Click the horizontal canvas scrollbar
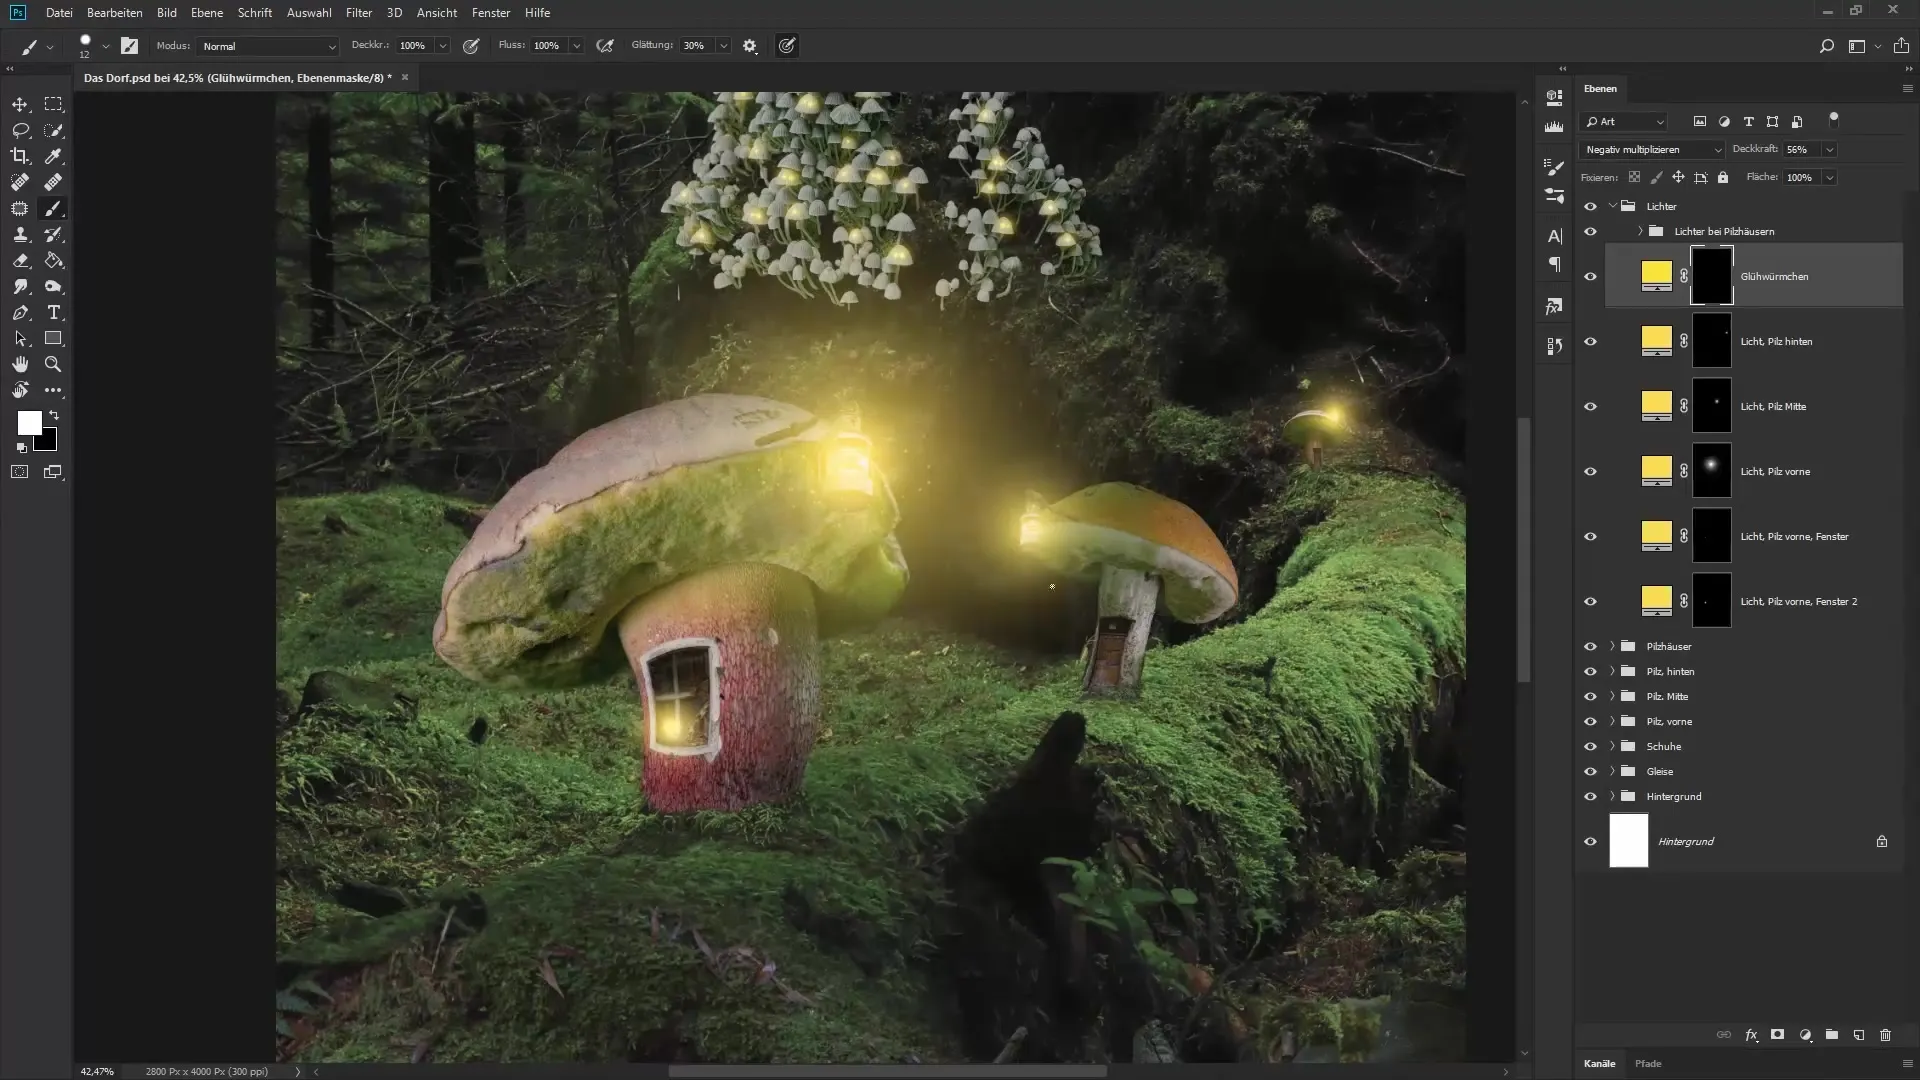 pos(888,1071)
